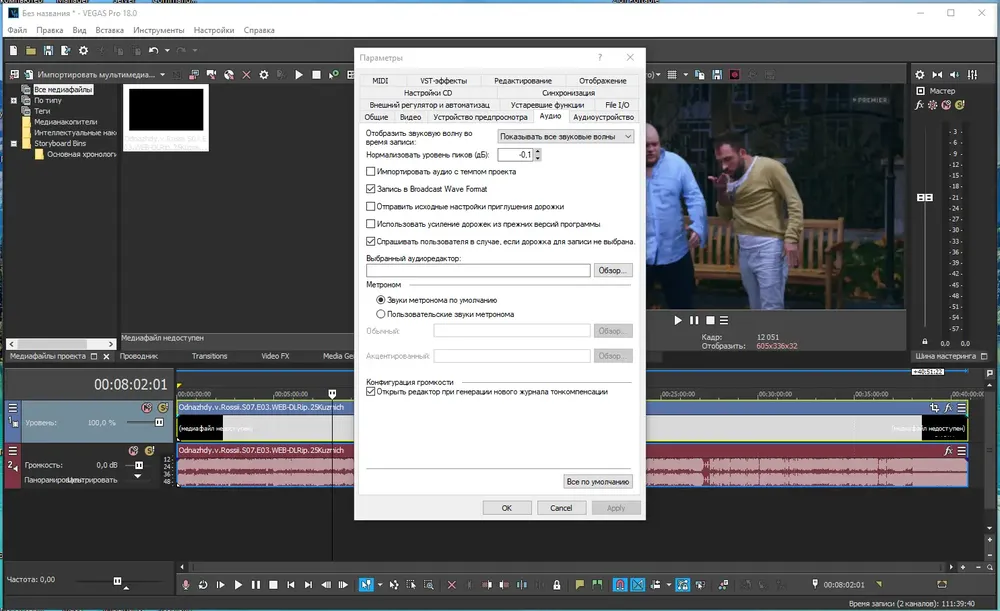Toggle loop playback in transport bar

203,584
